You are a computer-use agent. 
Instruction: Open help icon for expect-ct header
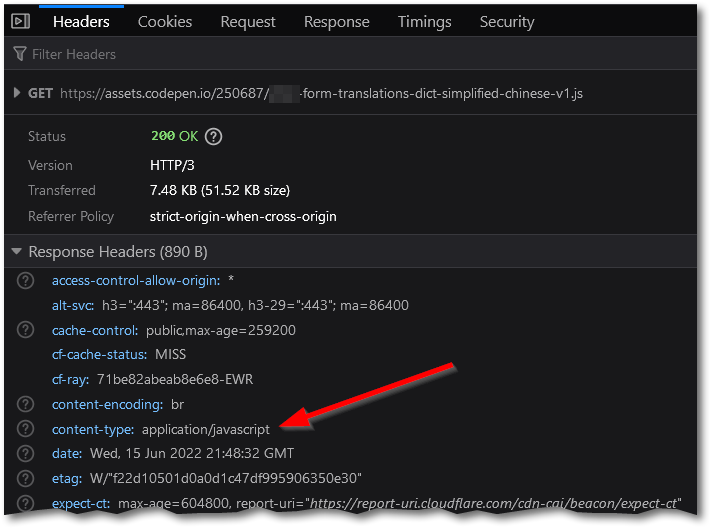point(25,503)
